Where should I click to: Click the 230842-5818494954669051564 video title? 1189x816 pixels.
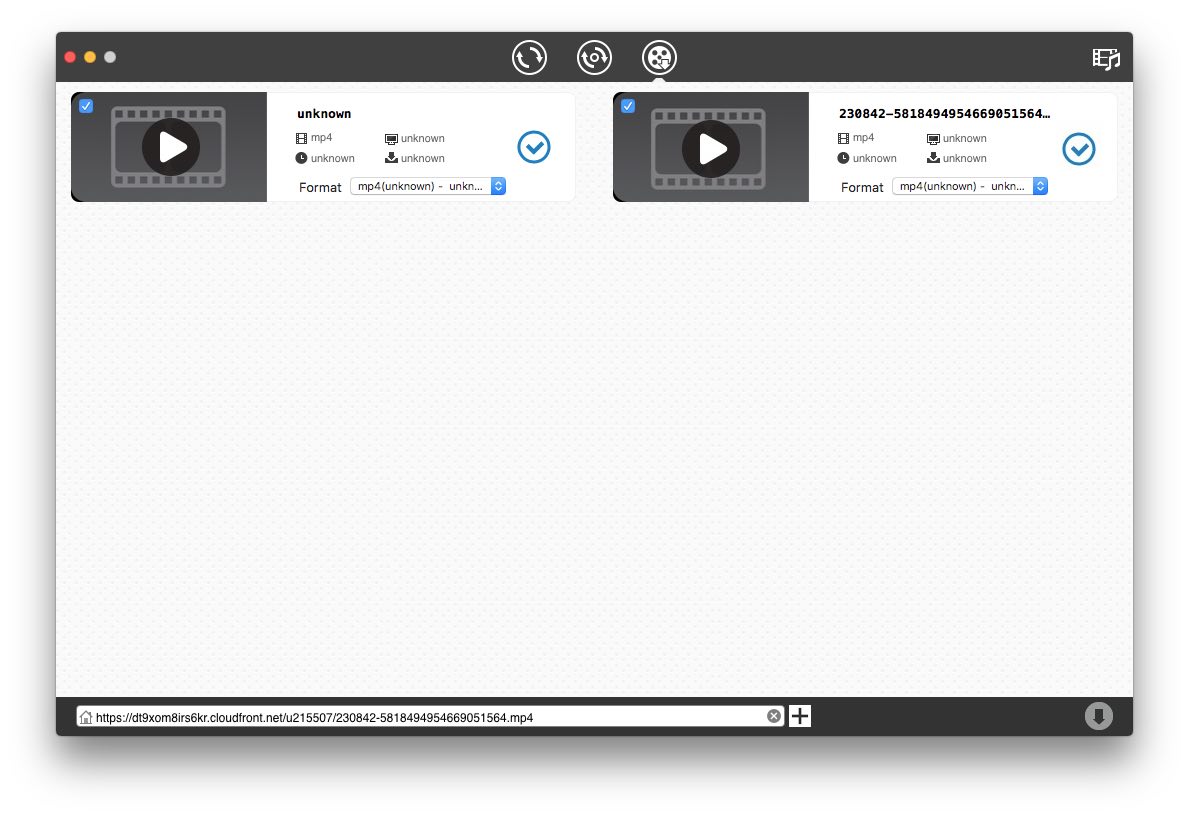click(944, 114)
